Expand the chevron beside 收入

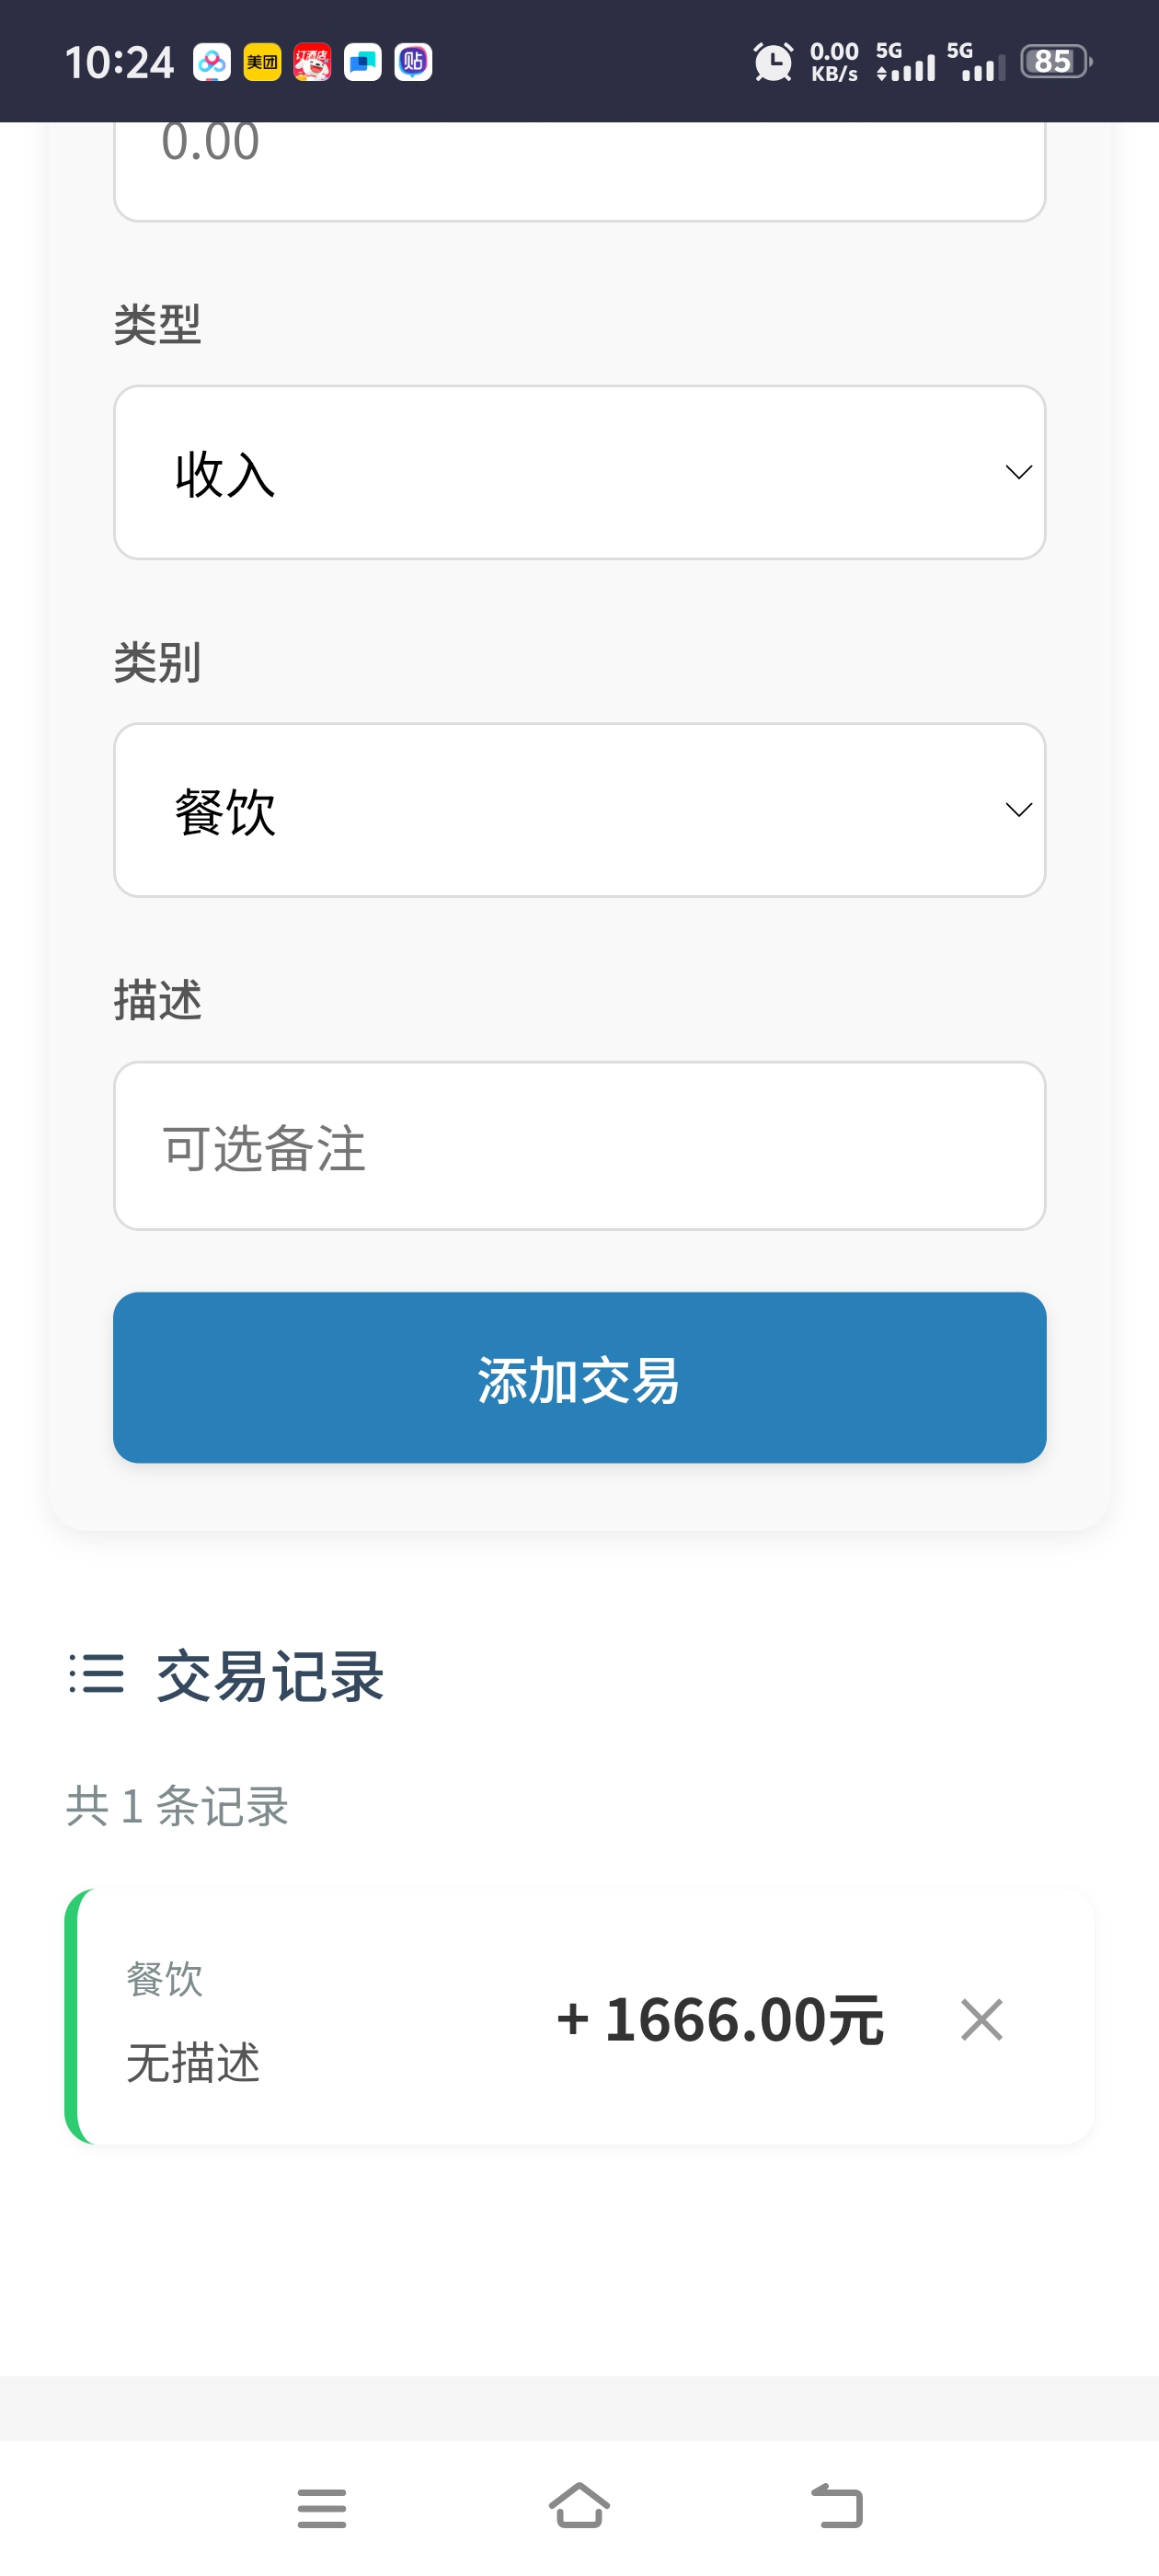pos(1018,472)
